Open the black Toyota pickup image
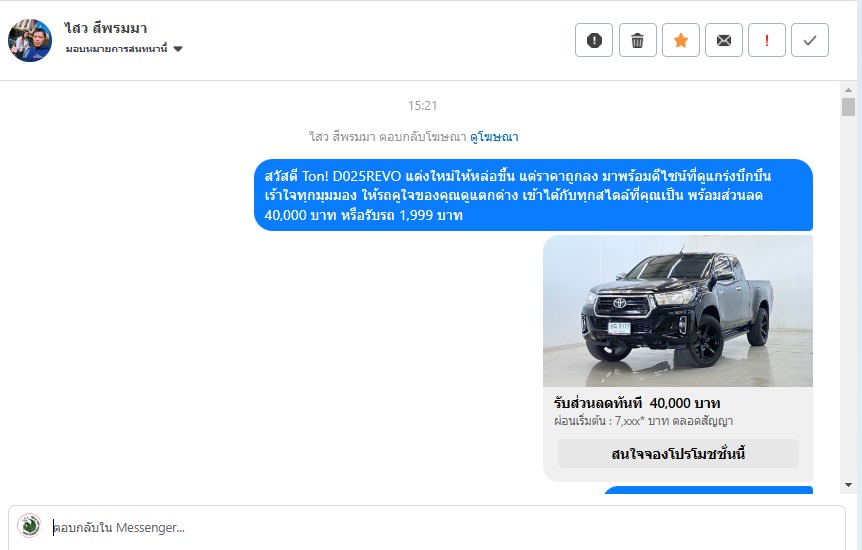Image resolution: width=862 pixels, height=550 pixels. click(x=678, y=311)
